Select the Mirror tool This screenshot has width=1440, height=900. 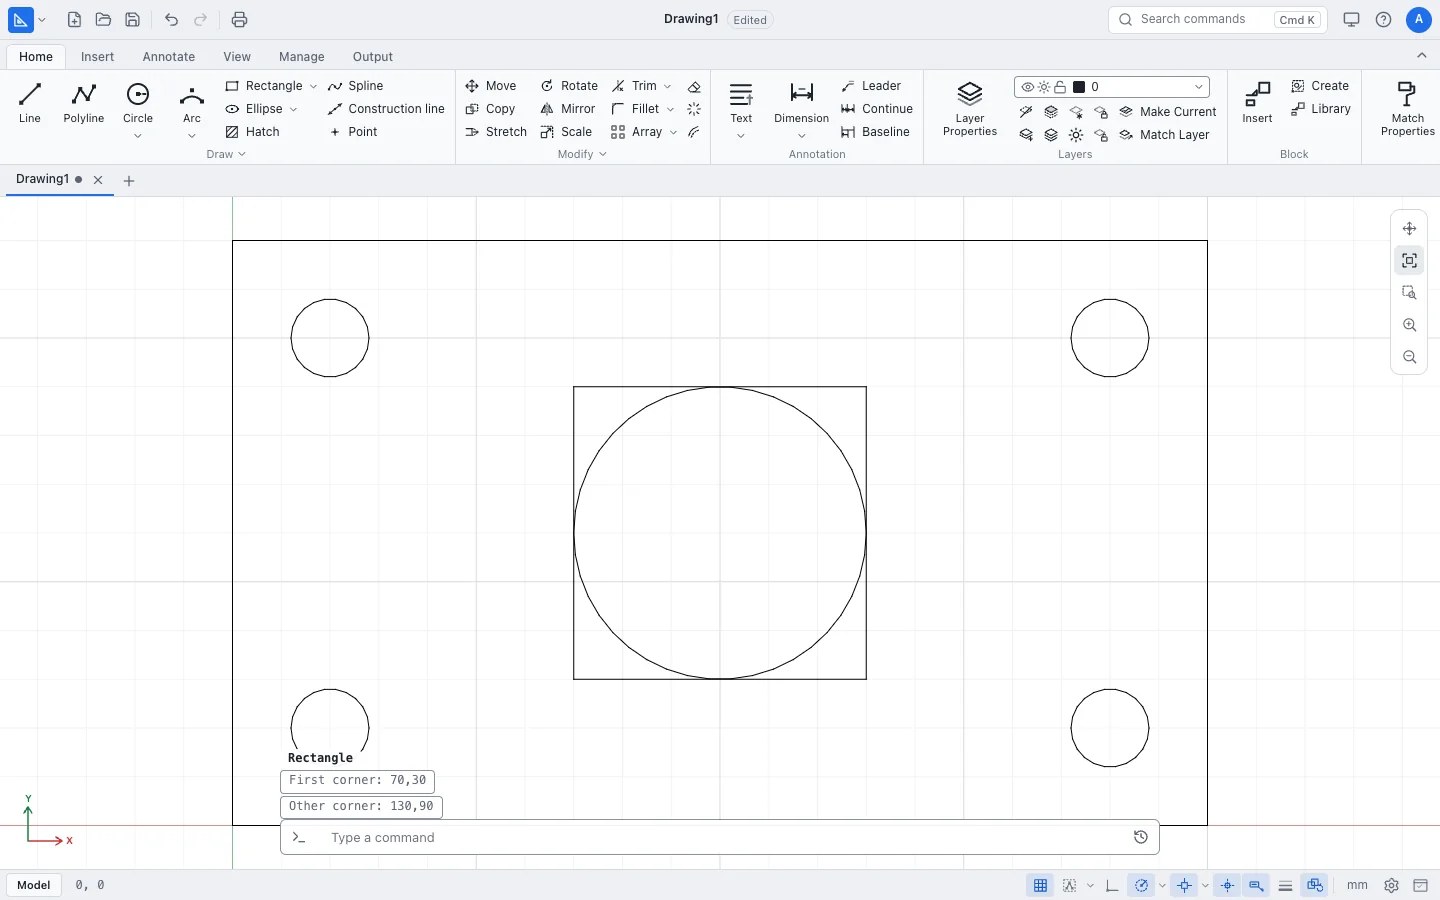pyautogui.click(x=568, y=109)
